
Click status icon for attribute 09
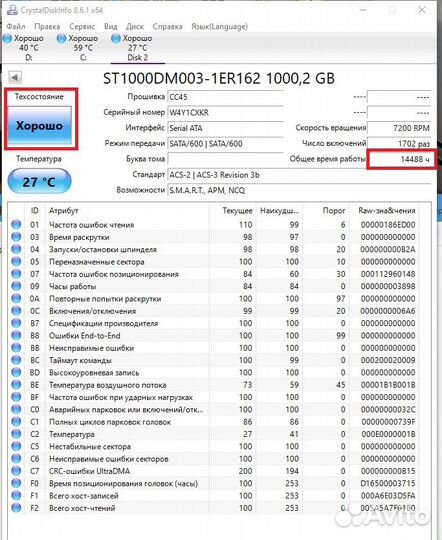16,286
